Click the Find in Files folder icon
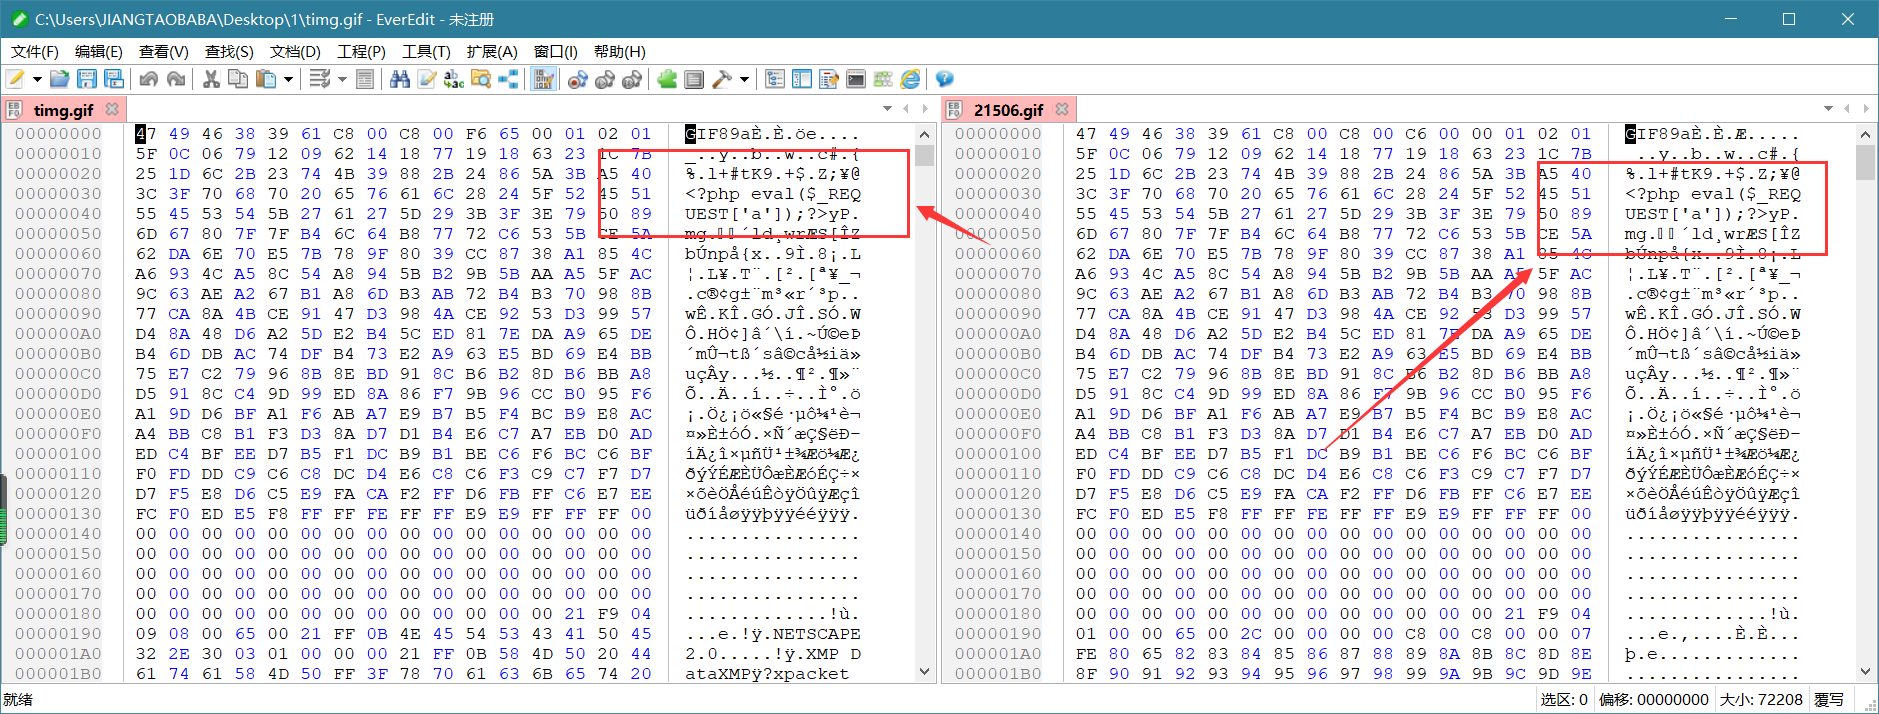Viewport: 1879px width, 714px height. click(481, 79)
